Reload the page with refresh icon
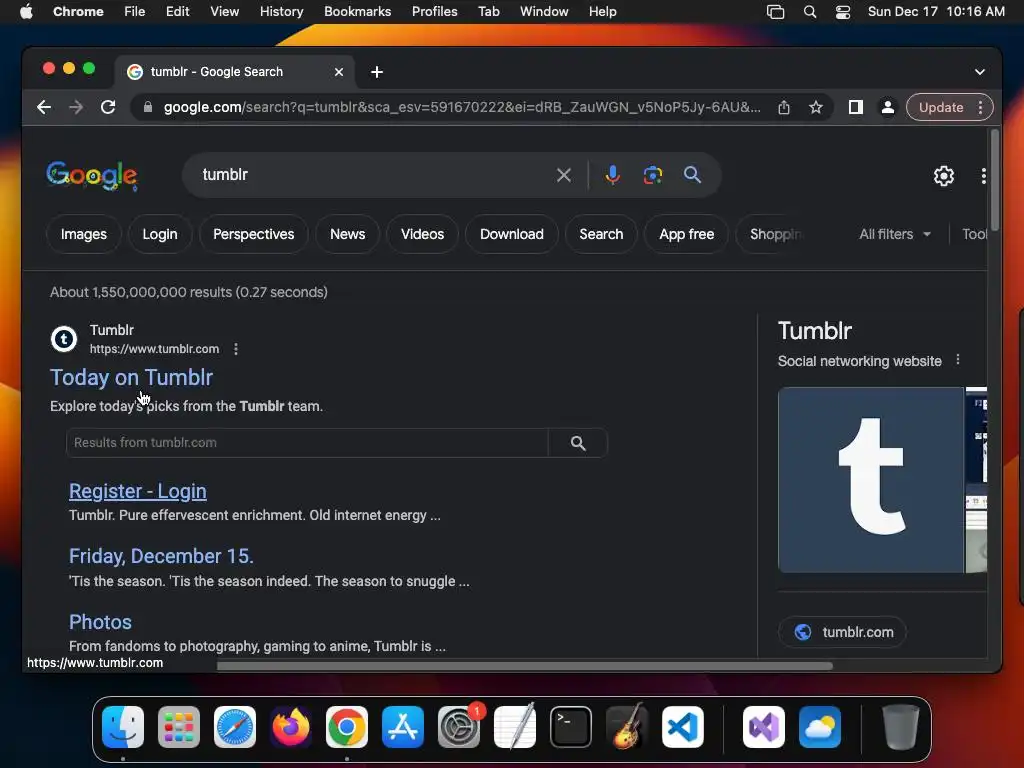The image size is (1024, 768). click(108, 107)
